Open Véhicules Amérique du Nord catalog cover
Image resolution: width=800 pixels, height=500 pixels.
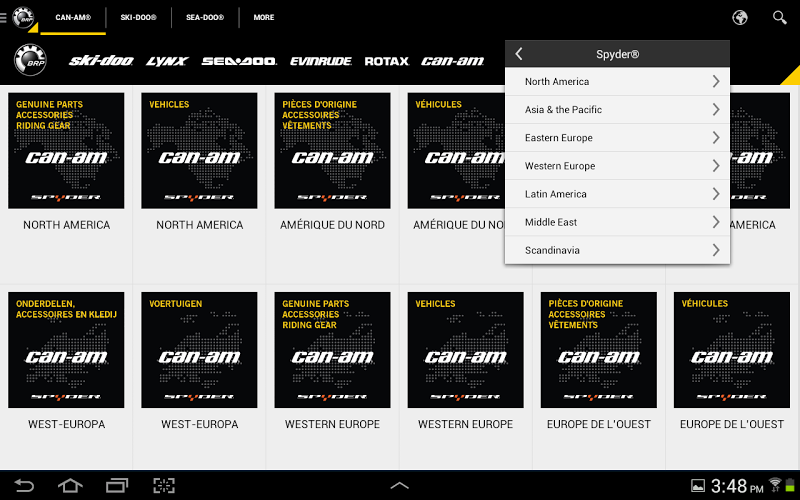tap(456, 151)
